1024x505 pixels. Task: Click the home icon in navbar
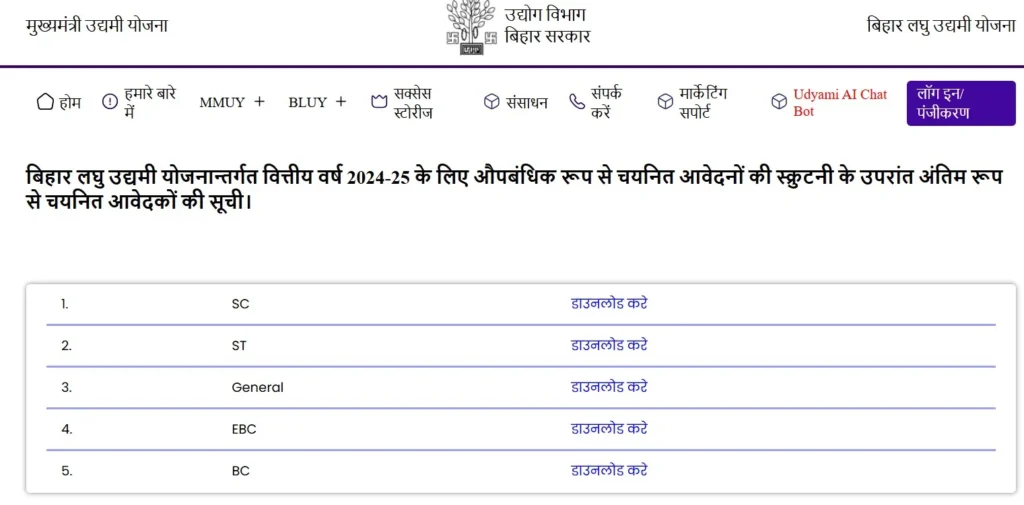44,102
